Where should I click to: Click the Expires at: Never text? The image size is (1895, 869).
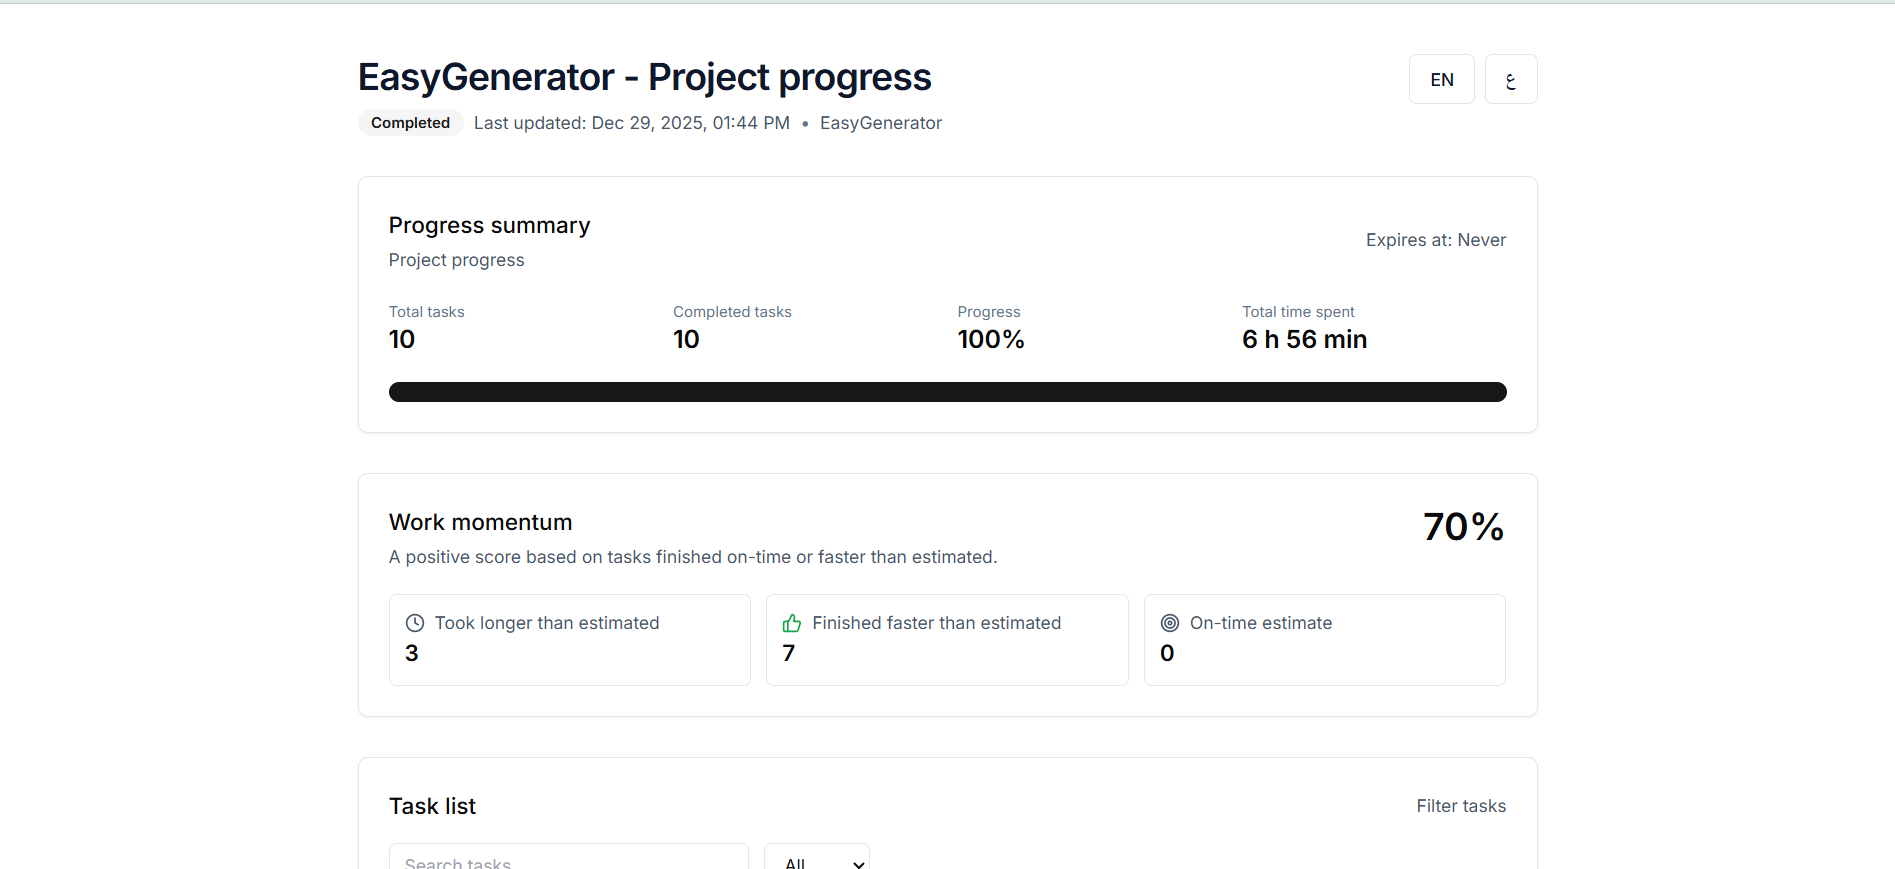pos(1436,240)
